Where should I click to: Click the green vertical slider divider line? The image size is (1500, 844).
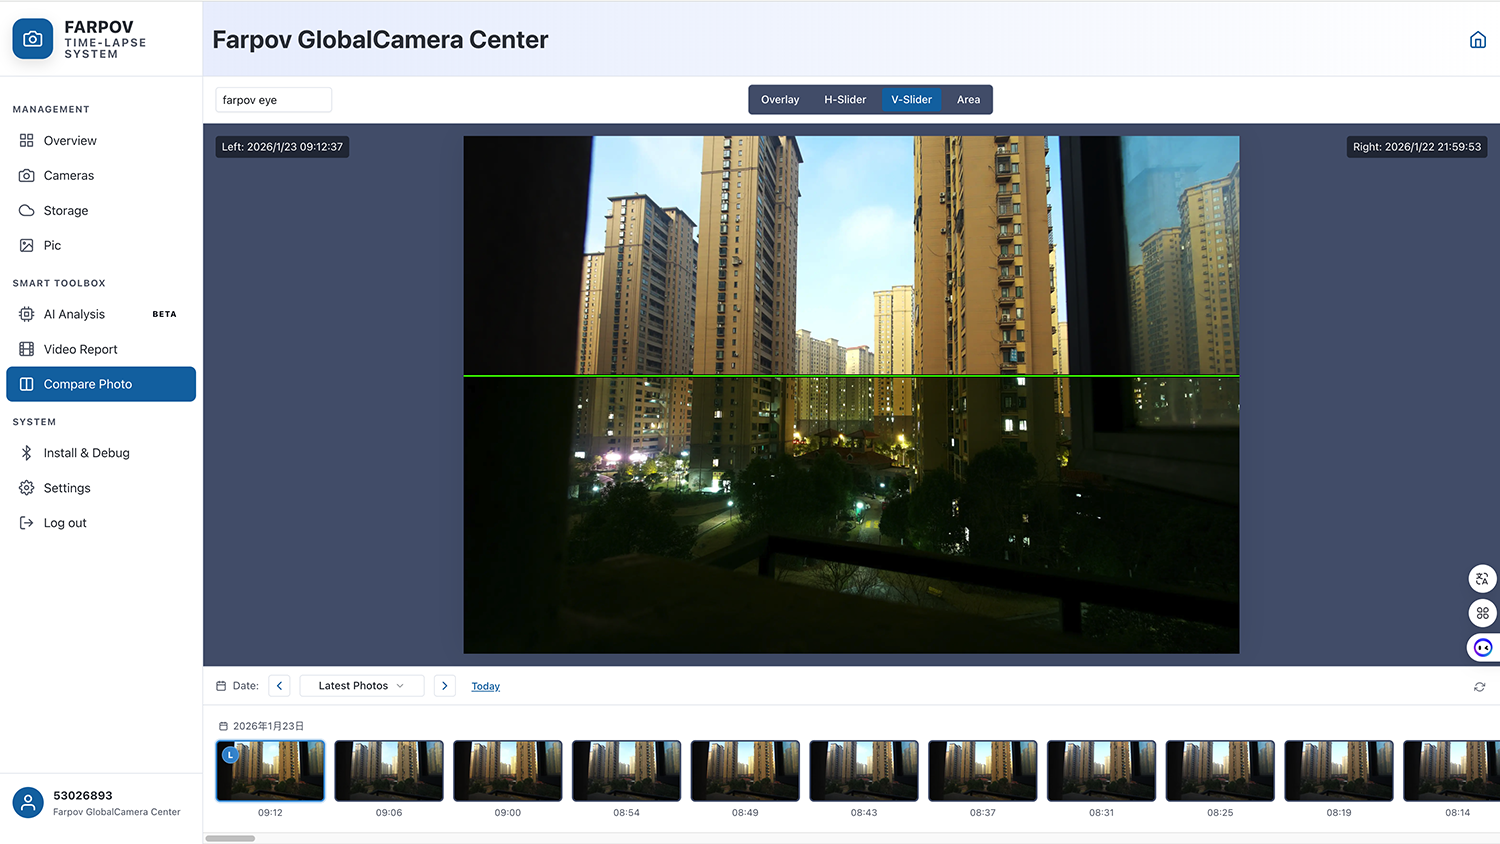point(851,376)
